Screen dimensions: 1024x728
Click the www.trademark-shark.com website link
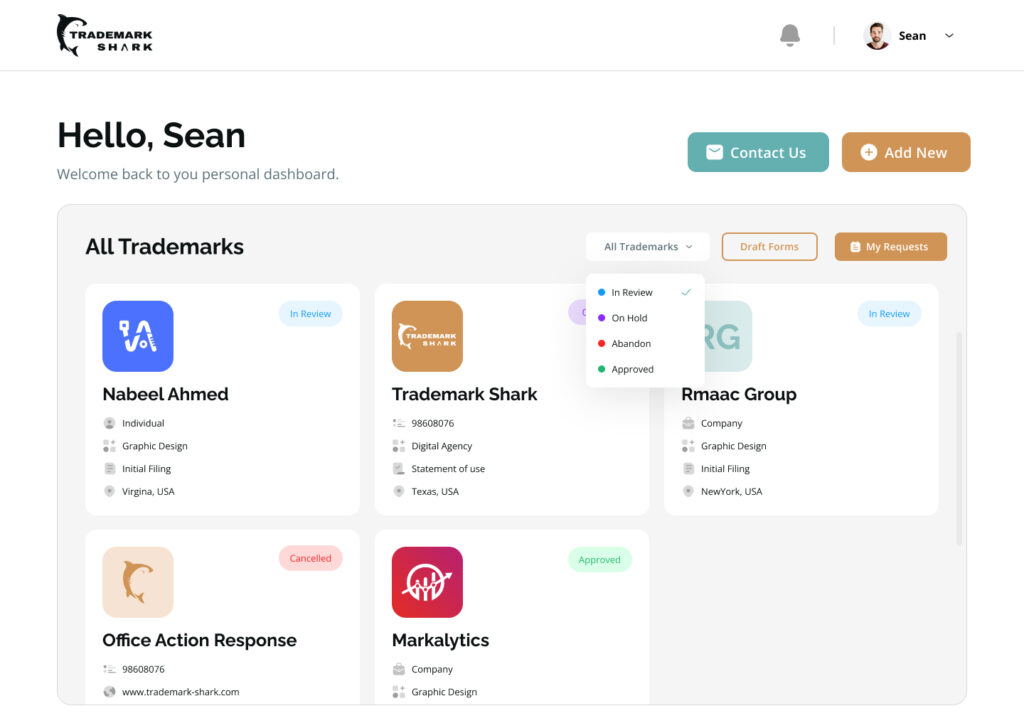point(180,692)
